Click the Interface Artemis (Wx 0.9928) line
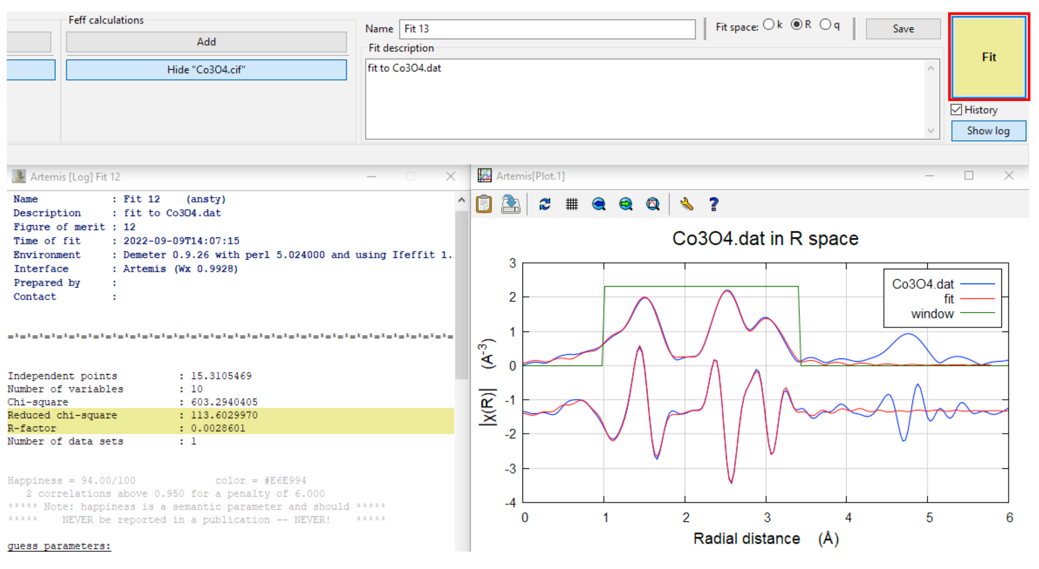Viewport: 1039px width, 569px height. click(x=125, y=269)
